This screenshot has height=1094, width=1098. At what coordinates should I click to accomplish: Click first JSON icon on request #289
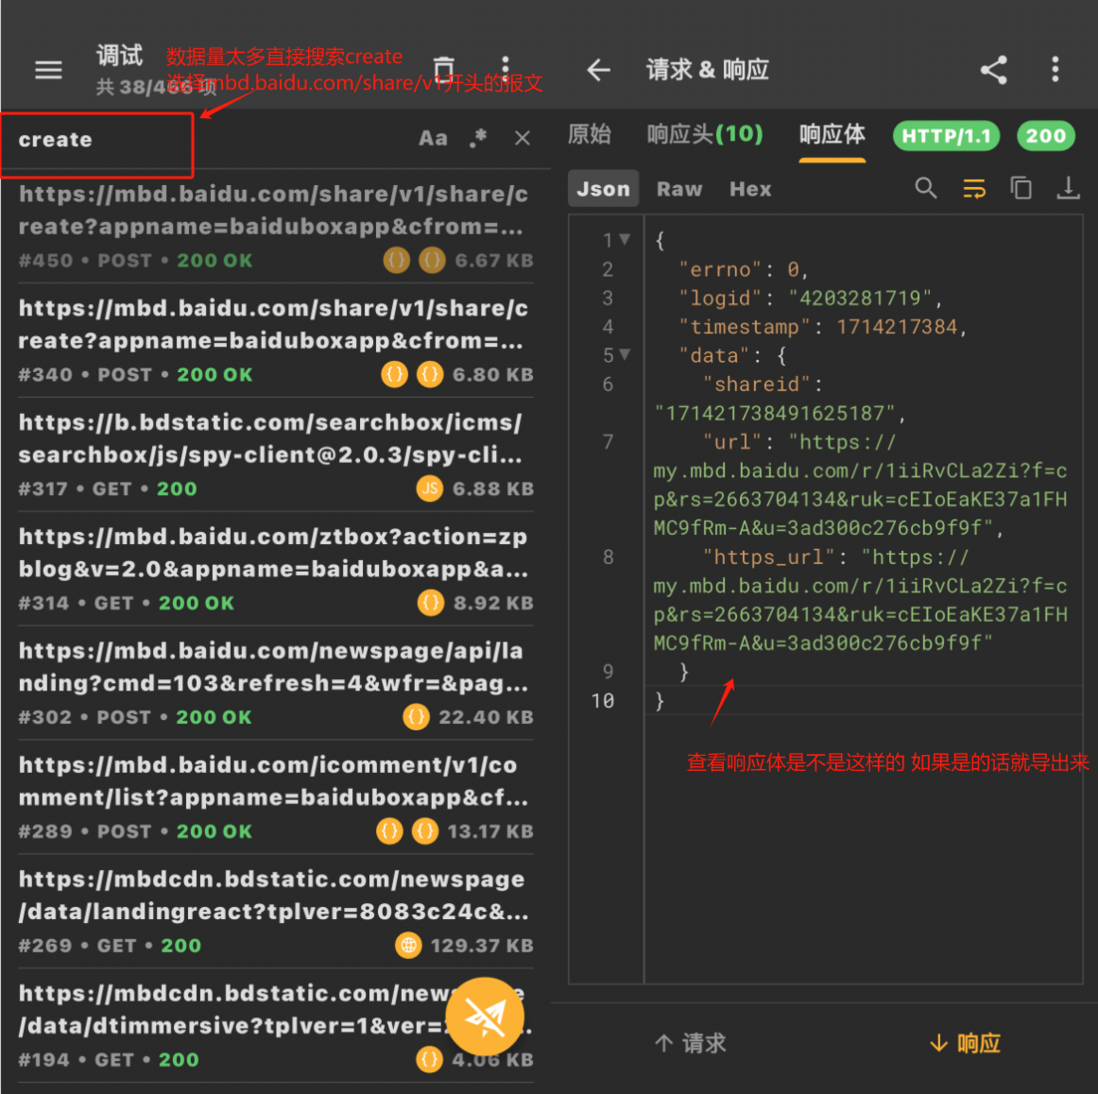click(389, 831)
